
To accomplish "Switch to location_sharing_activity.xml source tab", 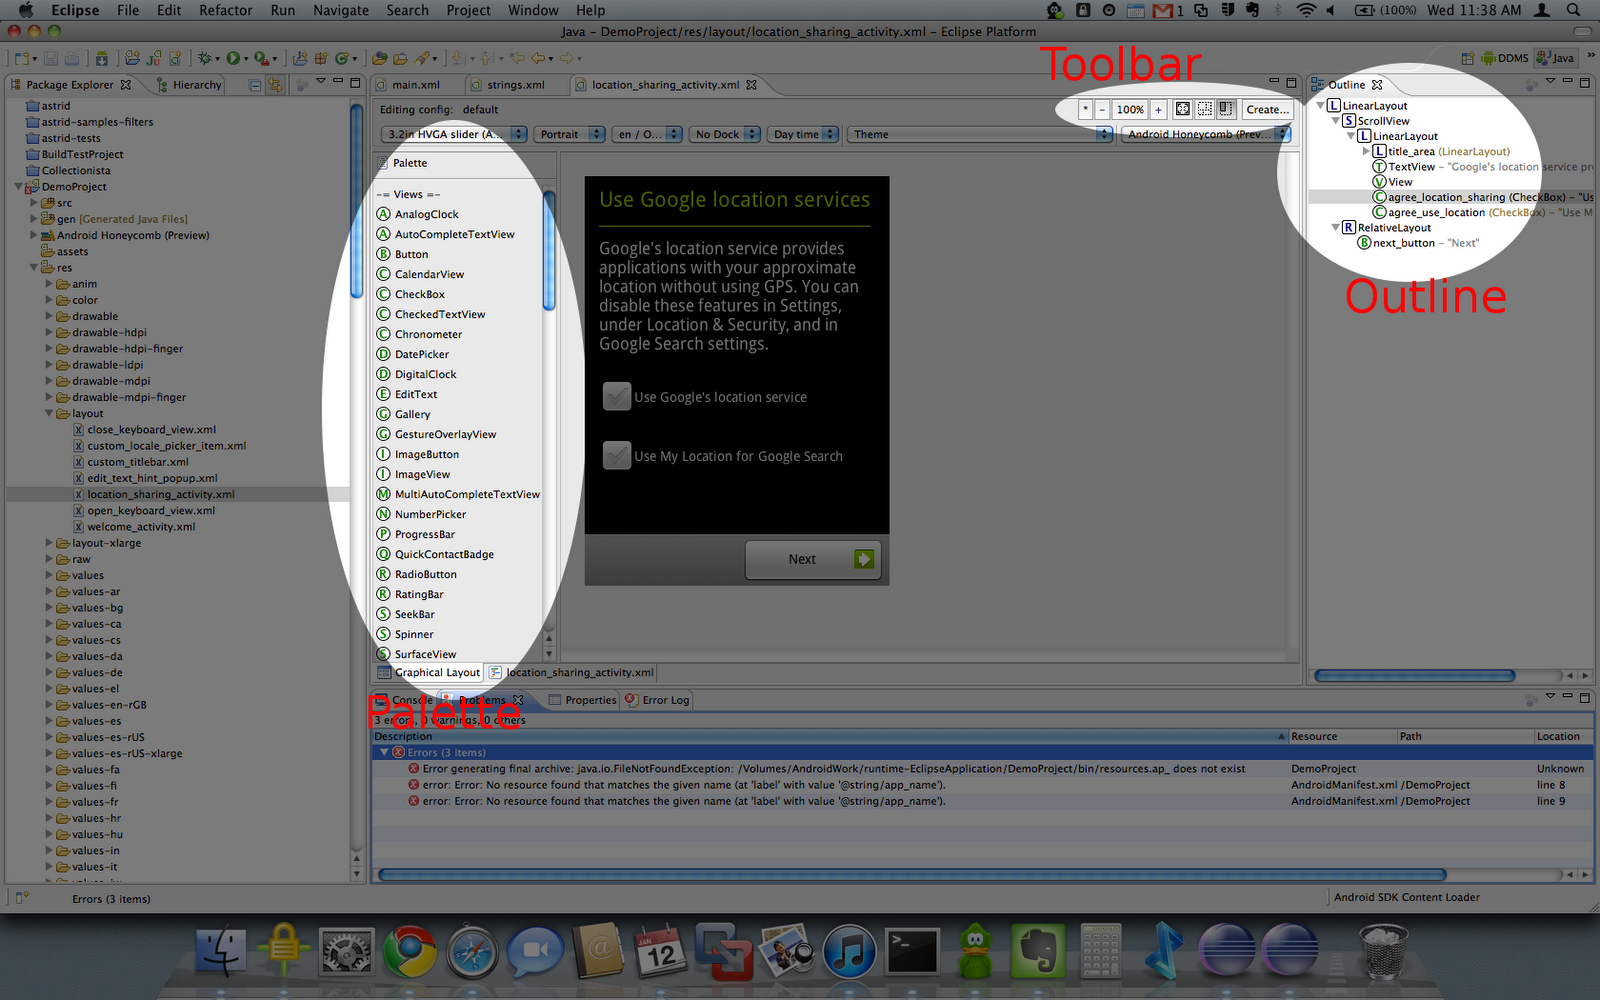I will pos(571,673).
